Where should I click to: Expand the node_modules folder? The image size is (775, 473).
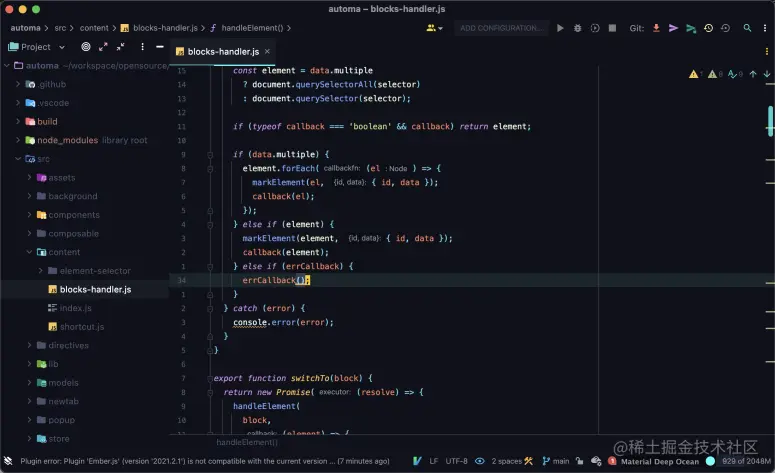18,140
